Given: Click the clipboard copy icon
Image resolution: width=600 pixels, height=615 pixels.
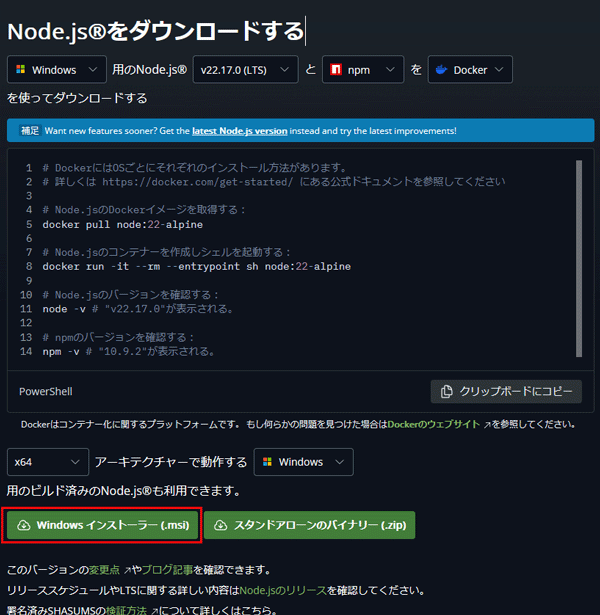Looking at the screenshot, I should (446, 391).
